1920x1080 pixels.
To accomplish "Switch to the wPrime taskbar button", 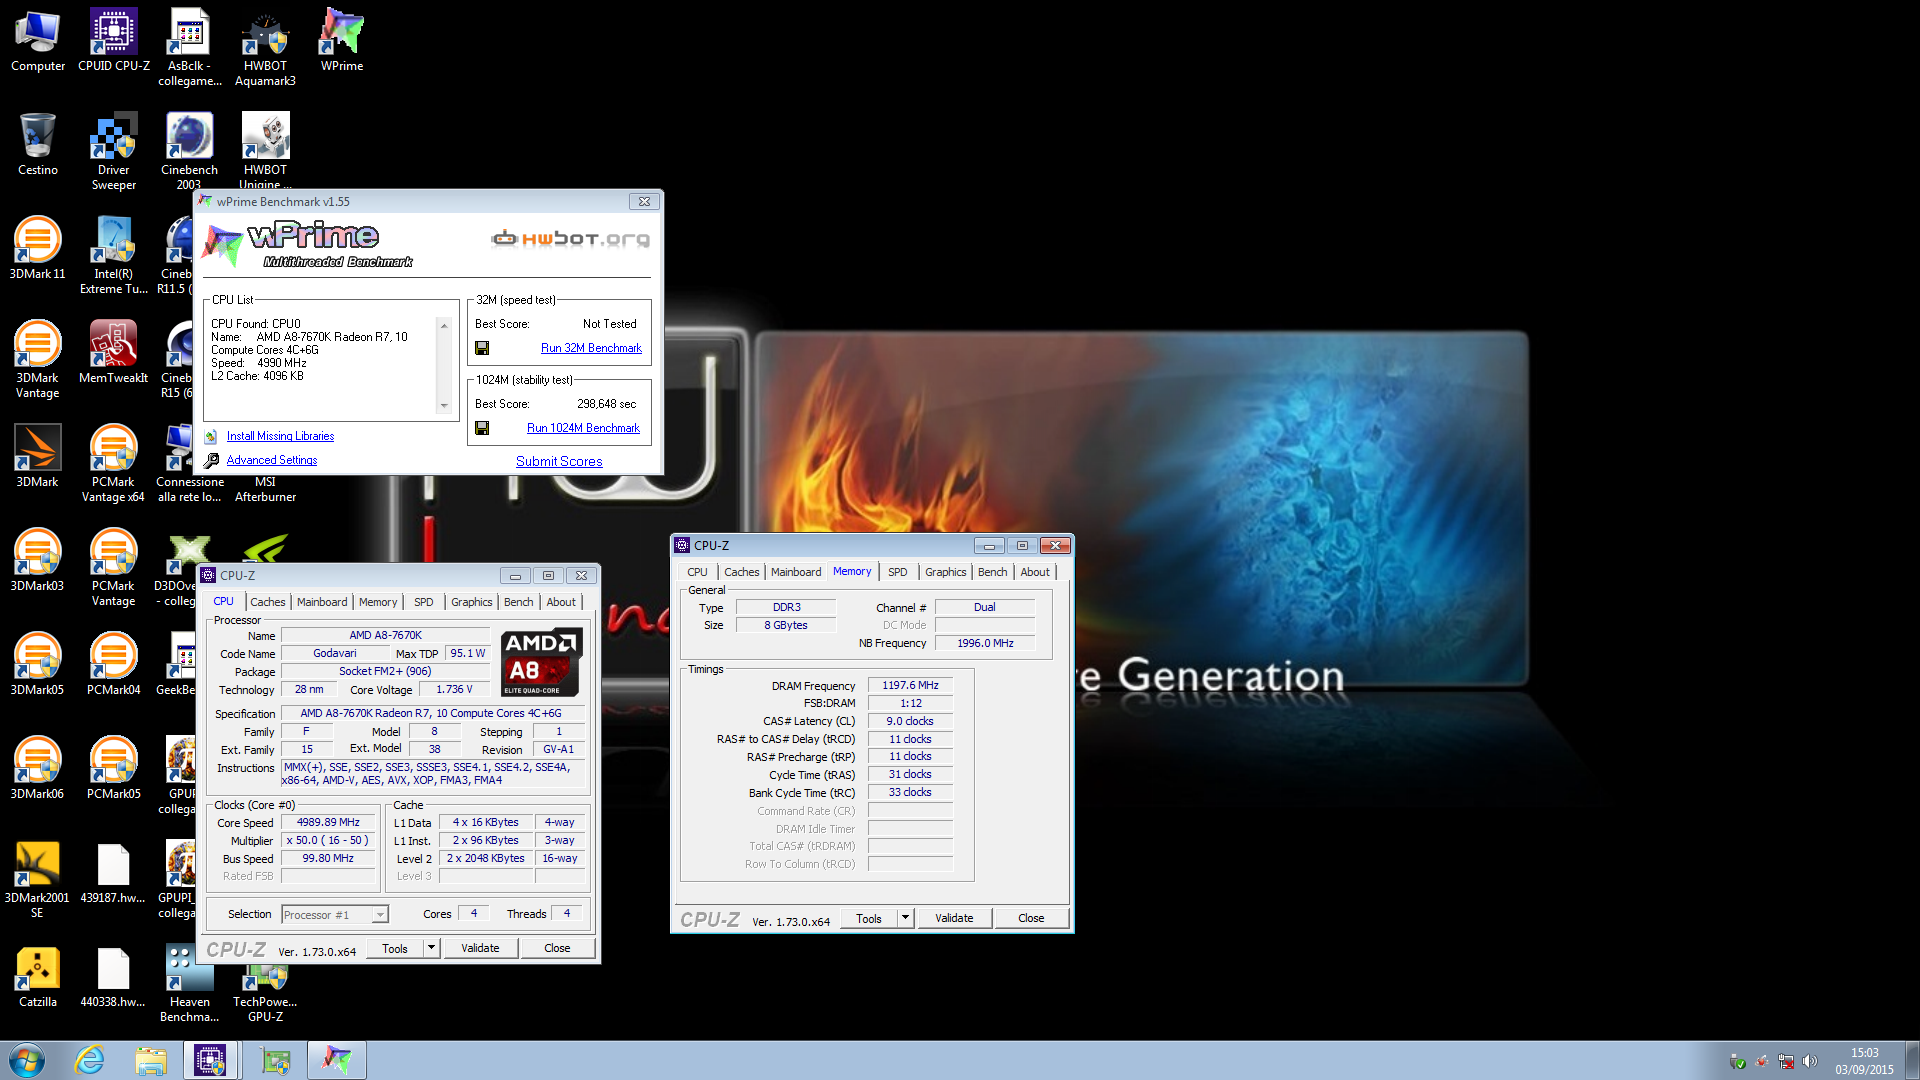I will pos(337,1060).
